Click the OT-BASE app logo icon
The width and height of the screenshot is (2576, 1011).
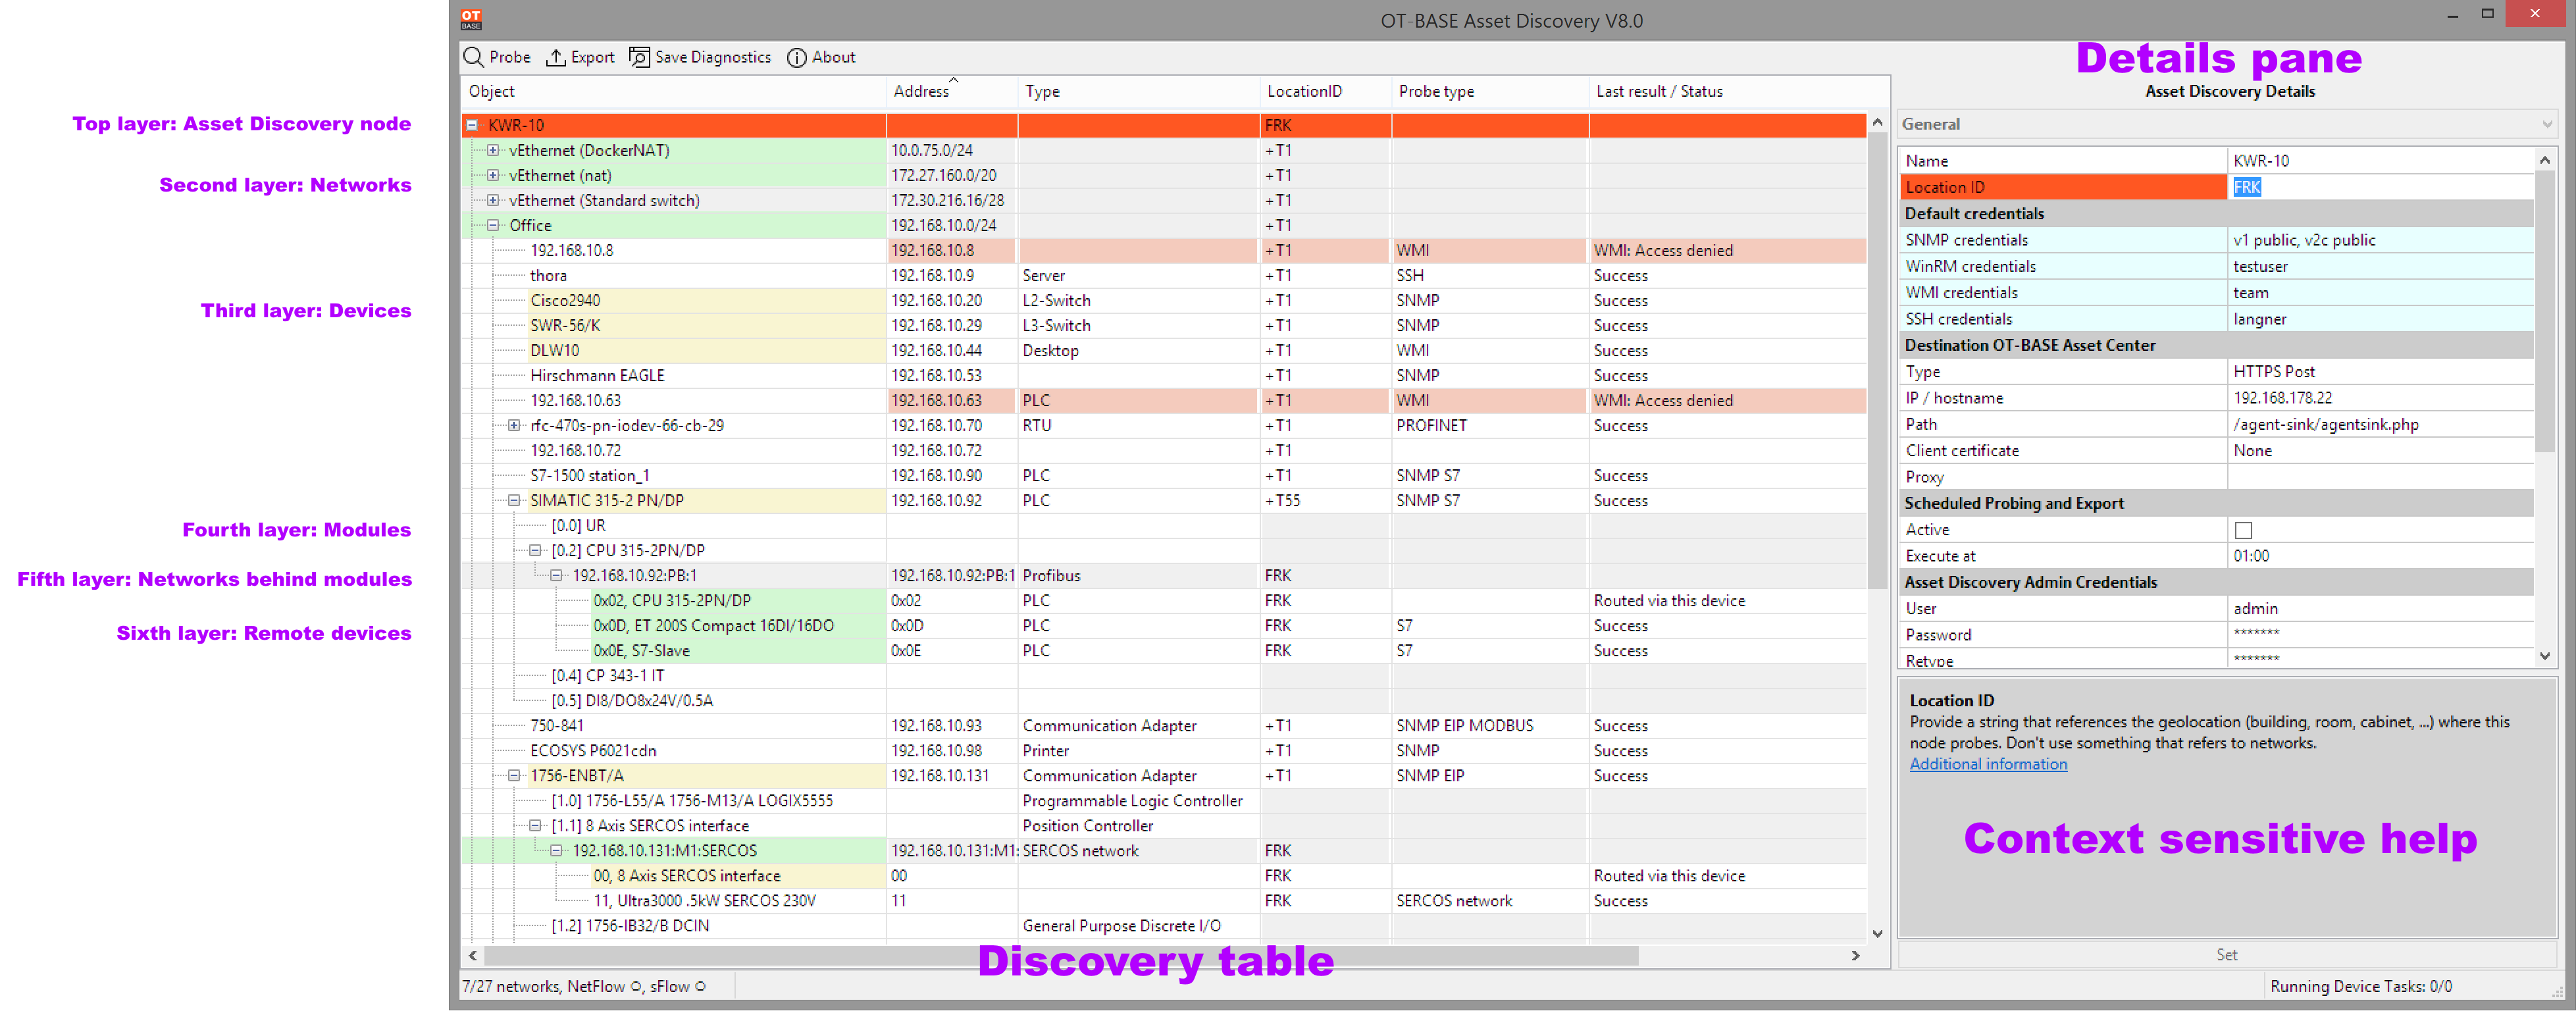pyautogui.click(x=471, y=19)
